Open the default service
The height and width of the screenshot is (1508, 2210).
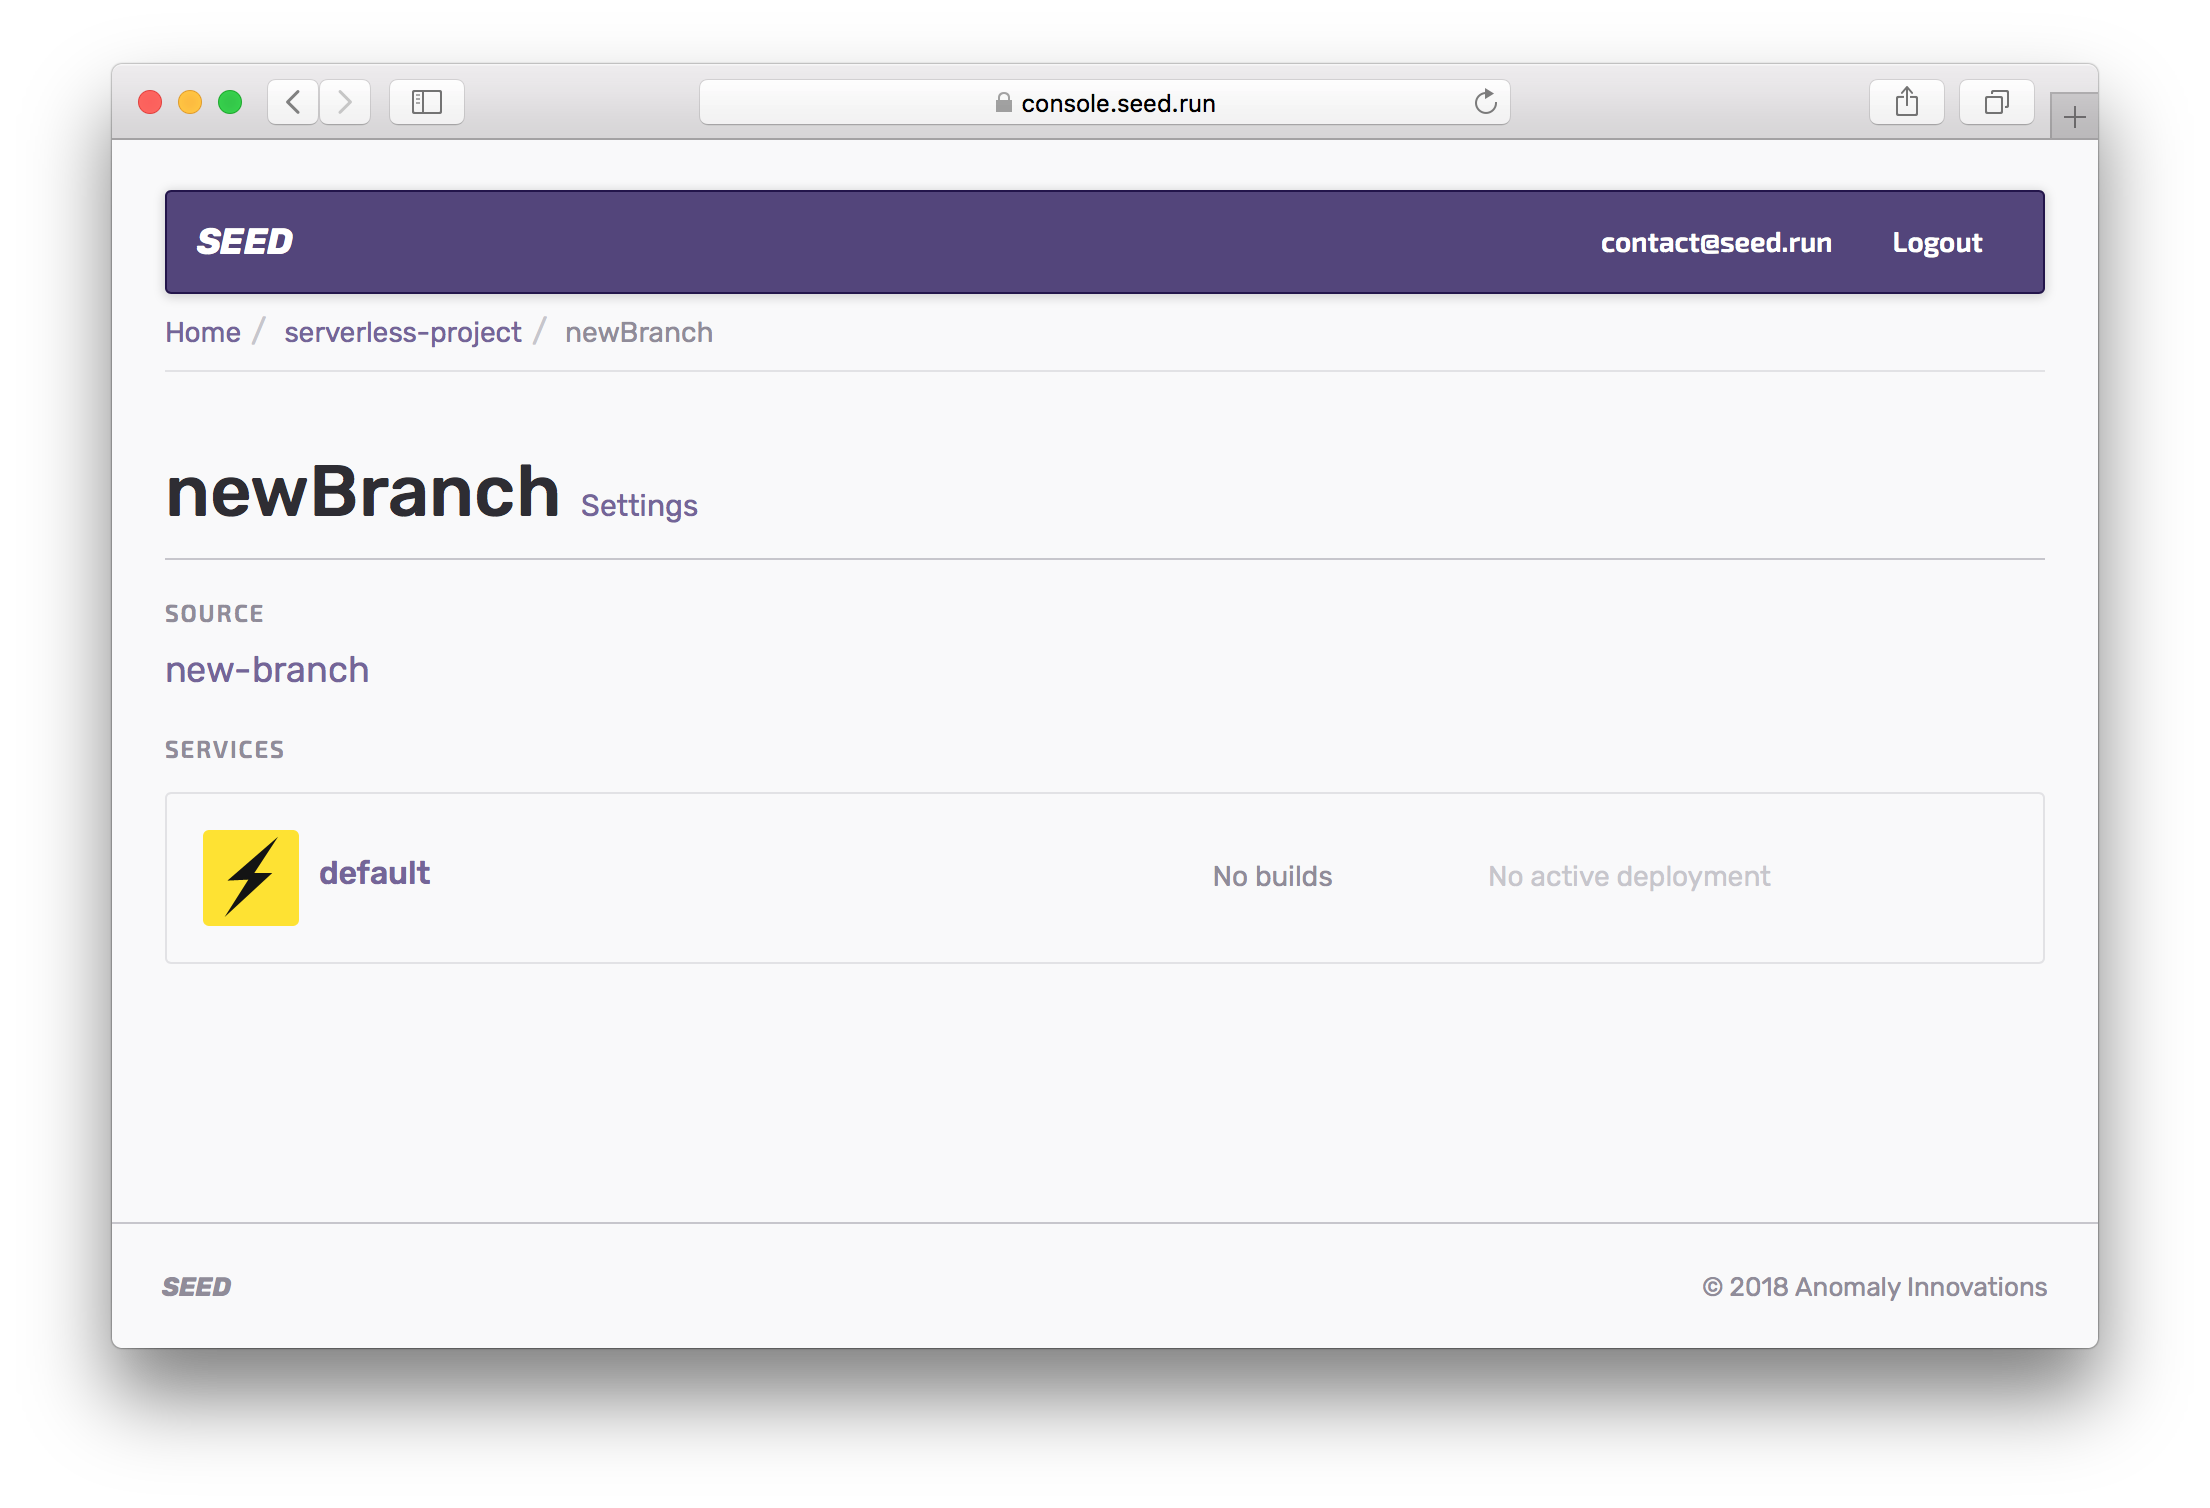pyautogui.click(x=374, y=873)
